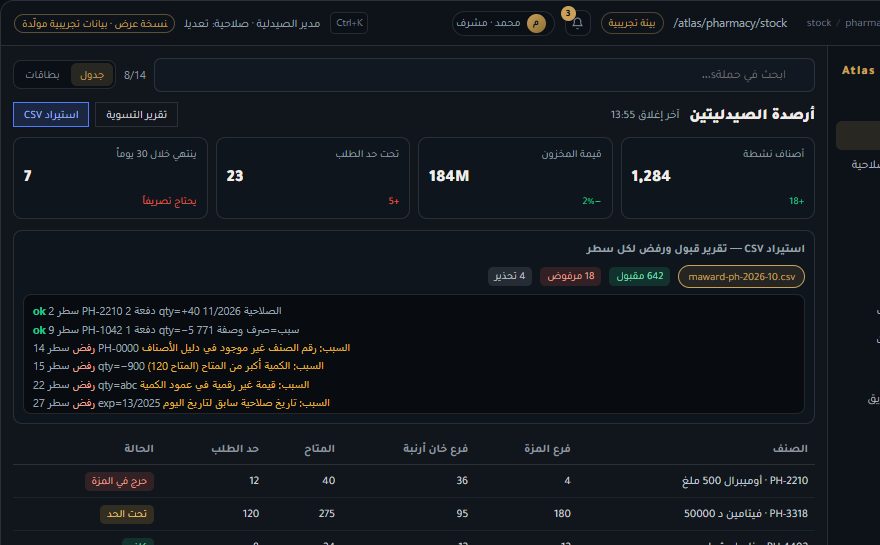The height and width of the screenshot is (545, 880).
Task: Sort by فرع خان أرنبة column header
Action: pos(435,448)
